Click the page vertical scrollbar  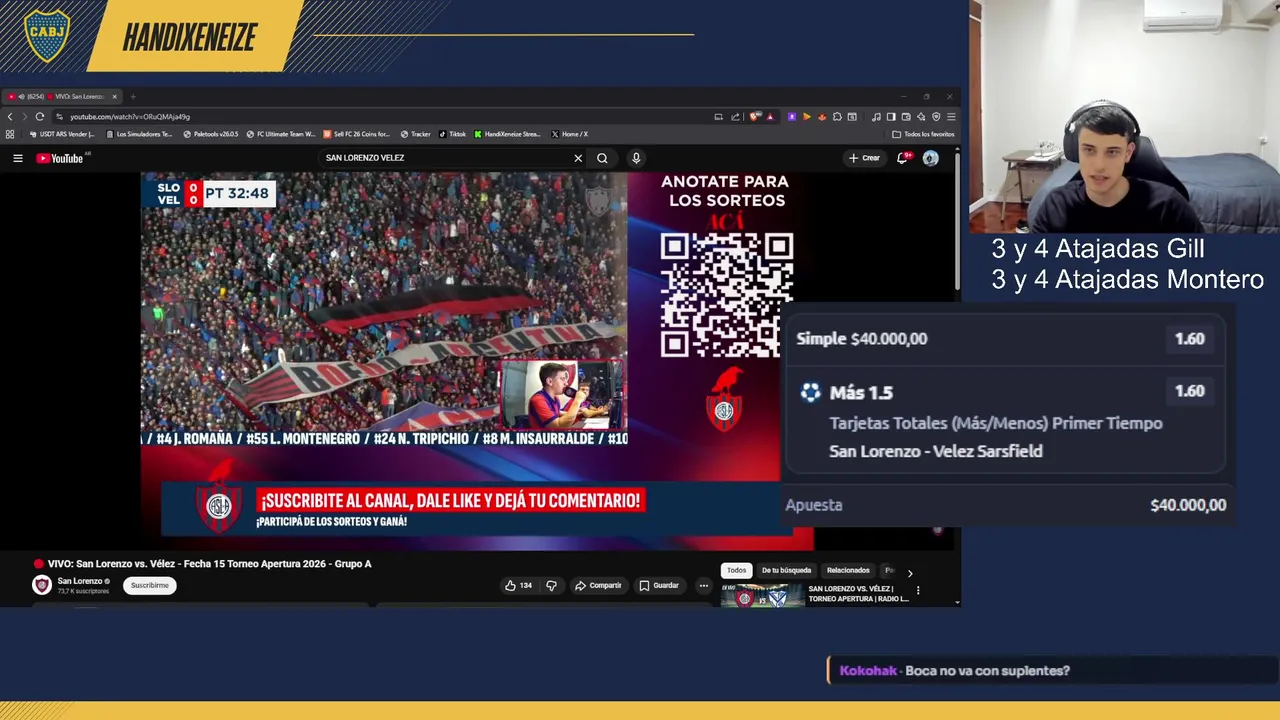(x=957, y=220)
